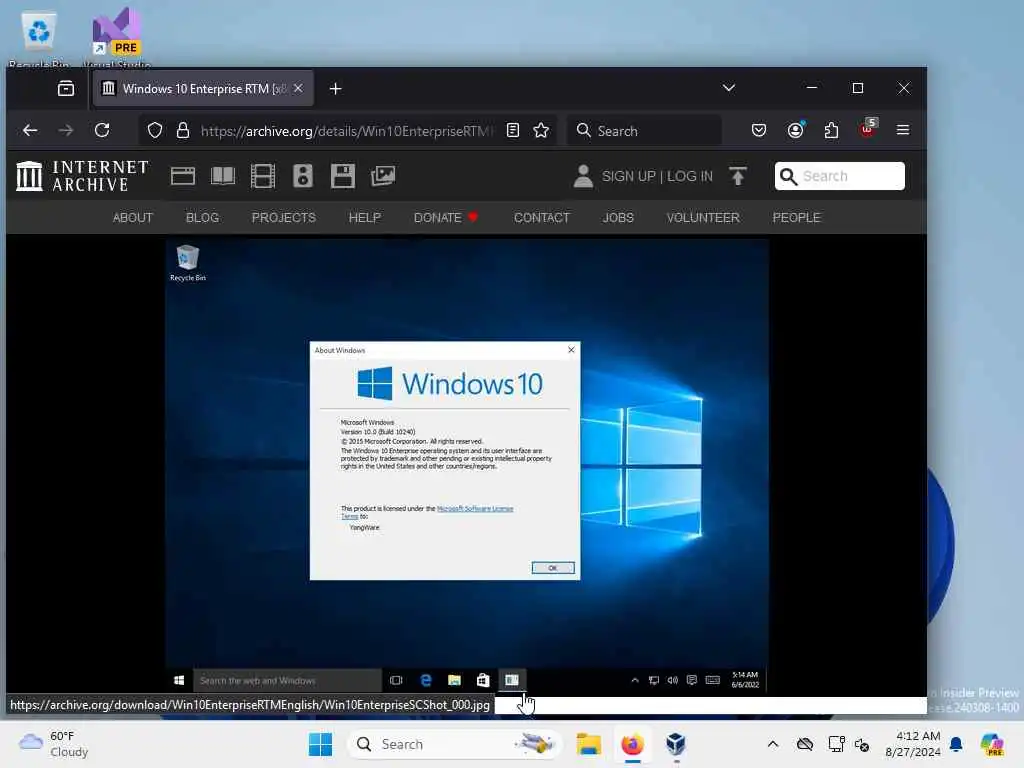The image size is (1024, 768).
Task: Go to Internet Archive home logo
Action: click(82, 176)
